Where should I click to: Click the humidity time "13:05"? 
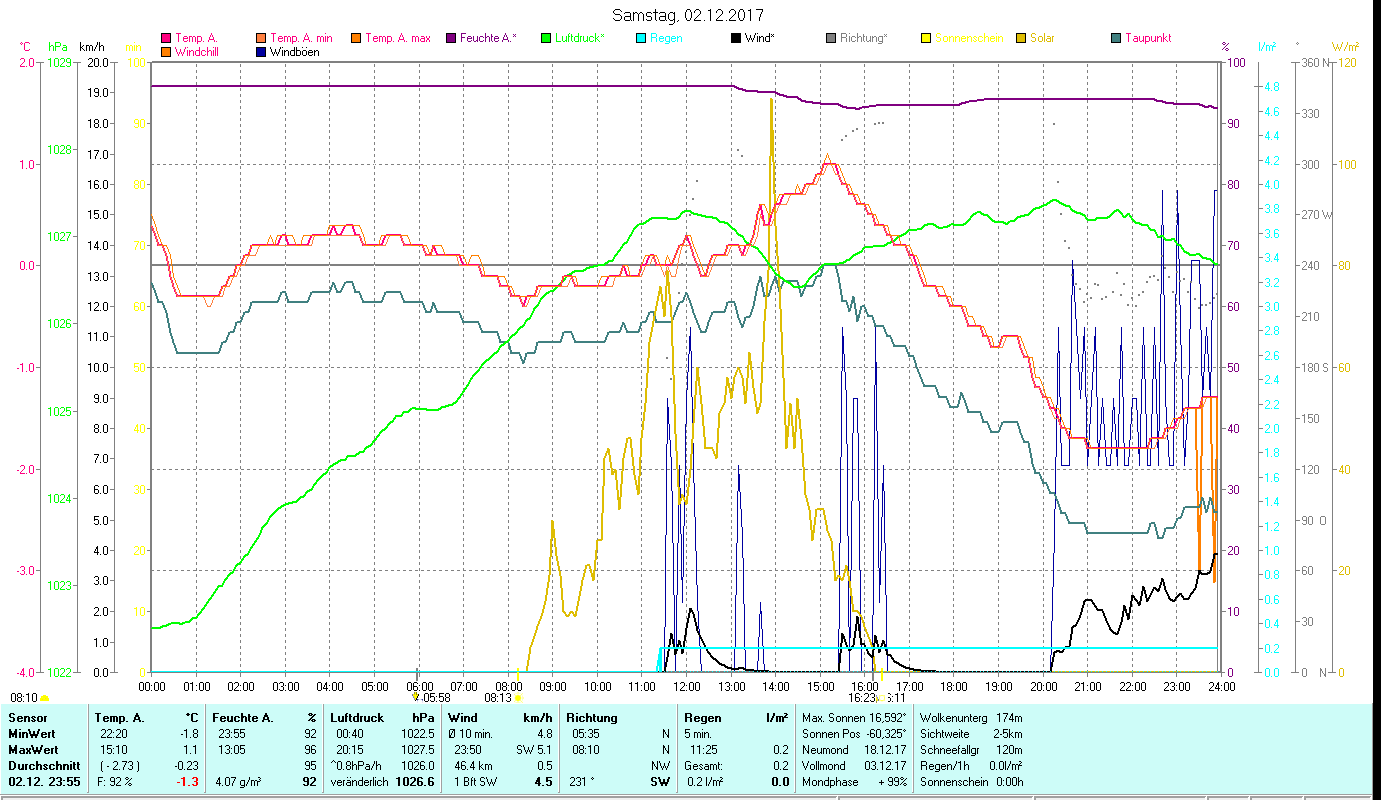[x=232, y=750]
